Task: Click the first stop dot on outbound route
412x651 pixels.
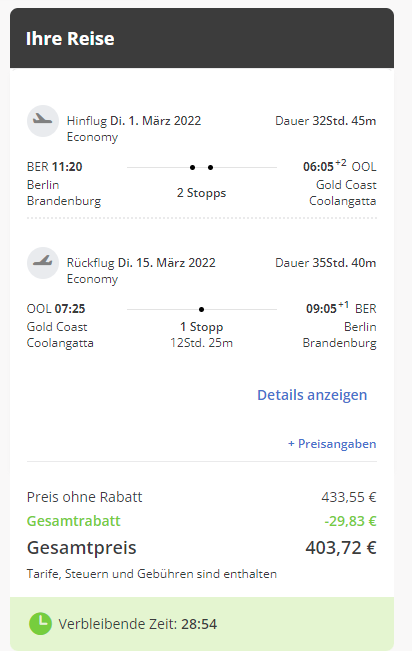Action: coord(192,167)
